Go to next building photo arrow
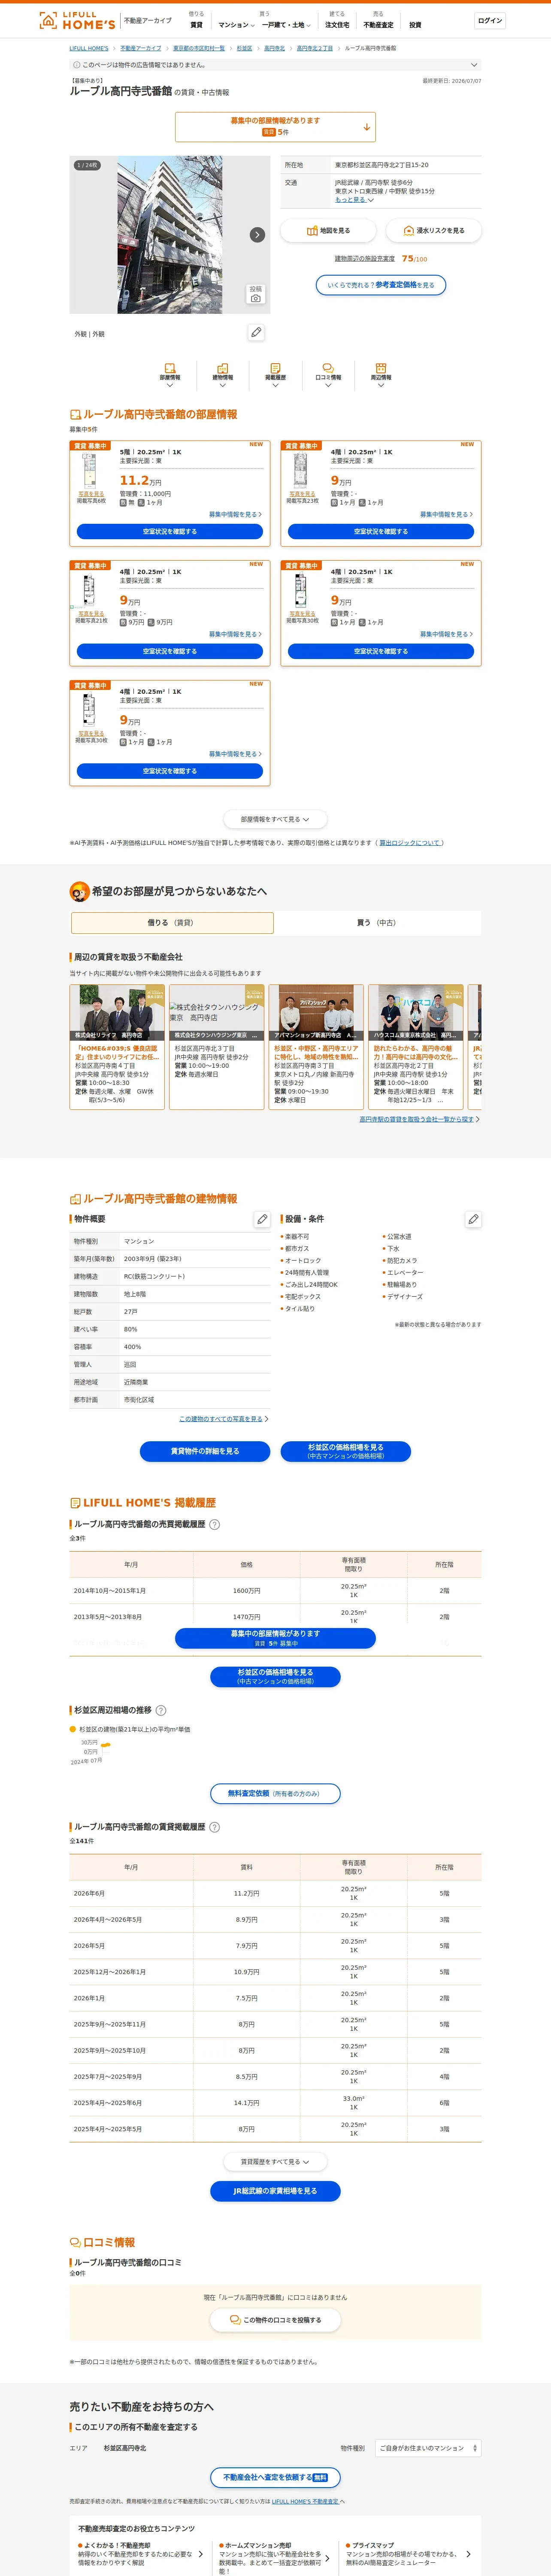551x2576 pixels. click(257, 235)
